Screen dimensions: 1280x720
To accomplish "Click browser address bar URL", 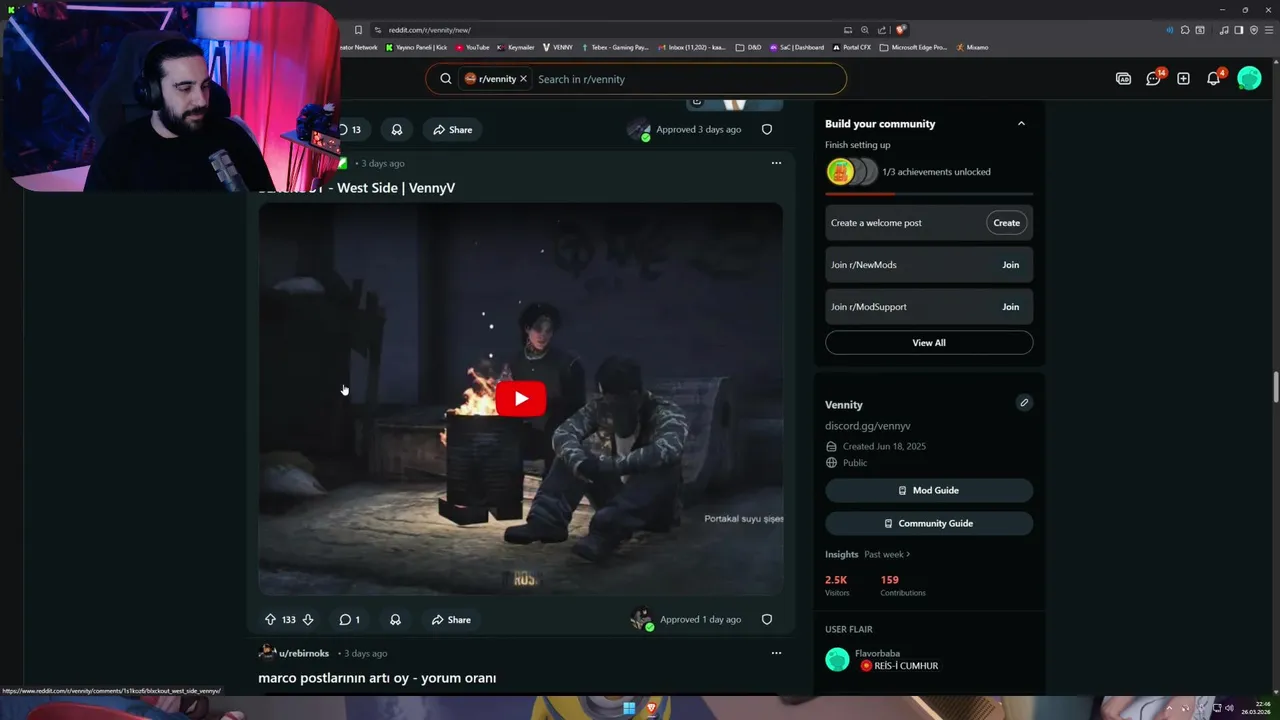I will click(430, 30).
